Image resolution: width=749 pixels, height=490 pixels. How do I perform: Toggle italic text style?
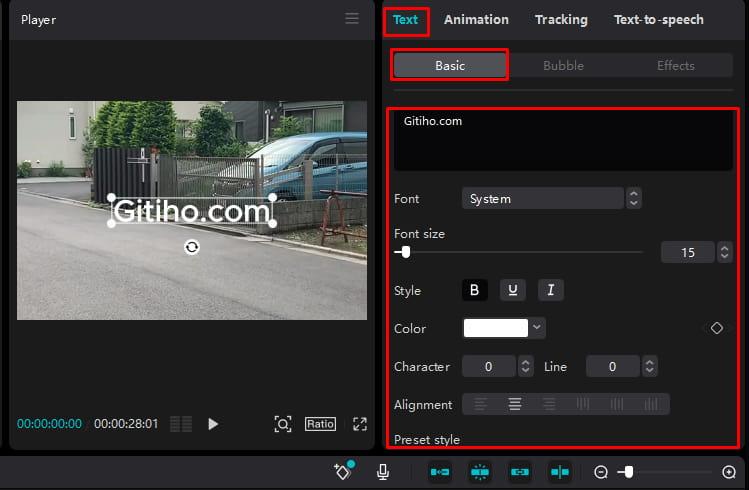click(550, 290)
